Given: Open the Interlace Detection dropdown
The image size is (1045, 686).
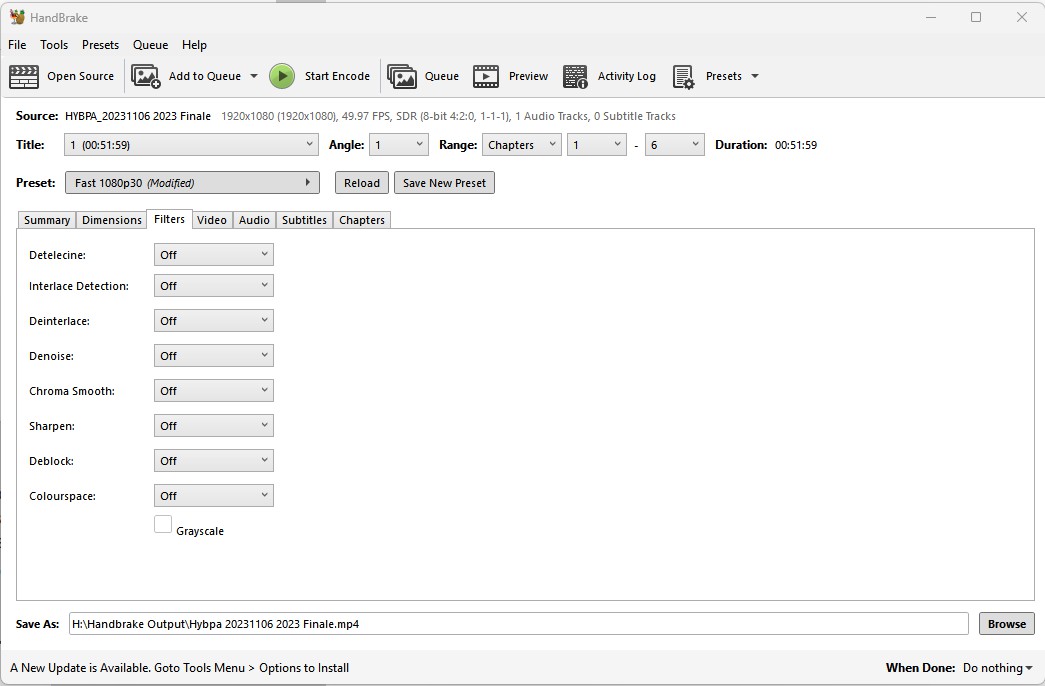Looking at the screenshot, I should click(x=213, y=286).
